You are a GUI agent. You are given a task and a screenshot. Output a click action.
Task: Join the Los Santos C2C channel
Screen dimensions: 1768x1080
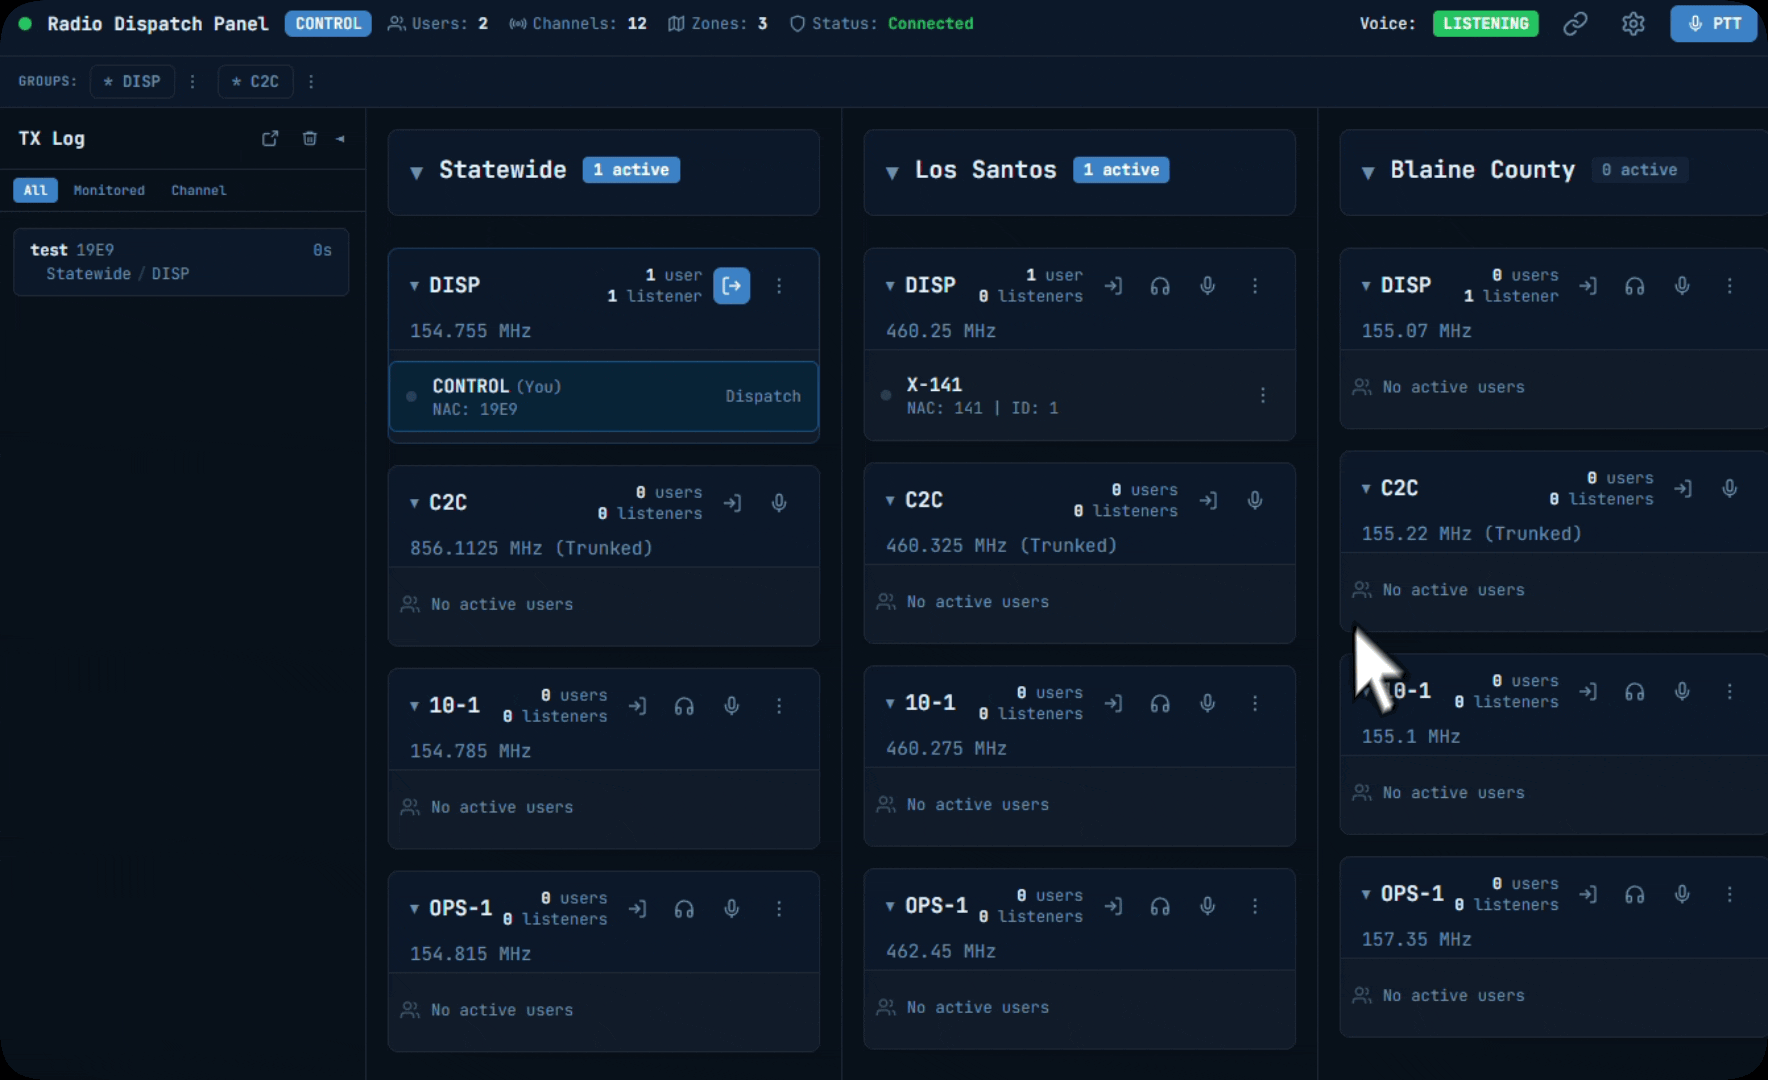point(1208,500)
